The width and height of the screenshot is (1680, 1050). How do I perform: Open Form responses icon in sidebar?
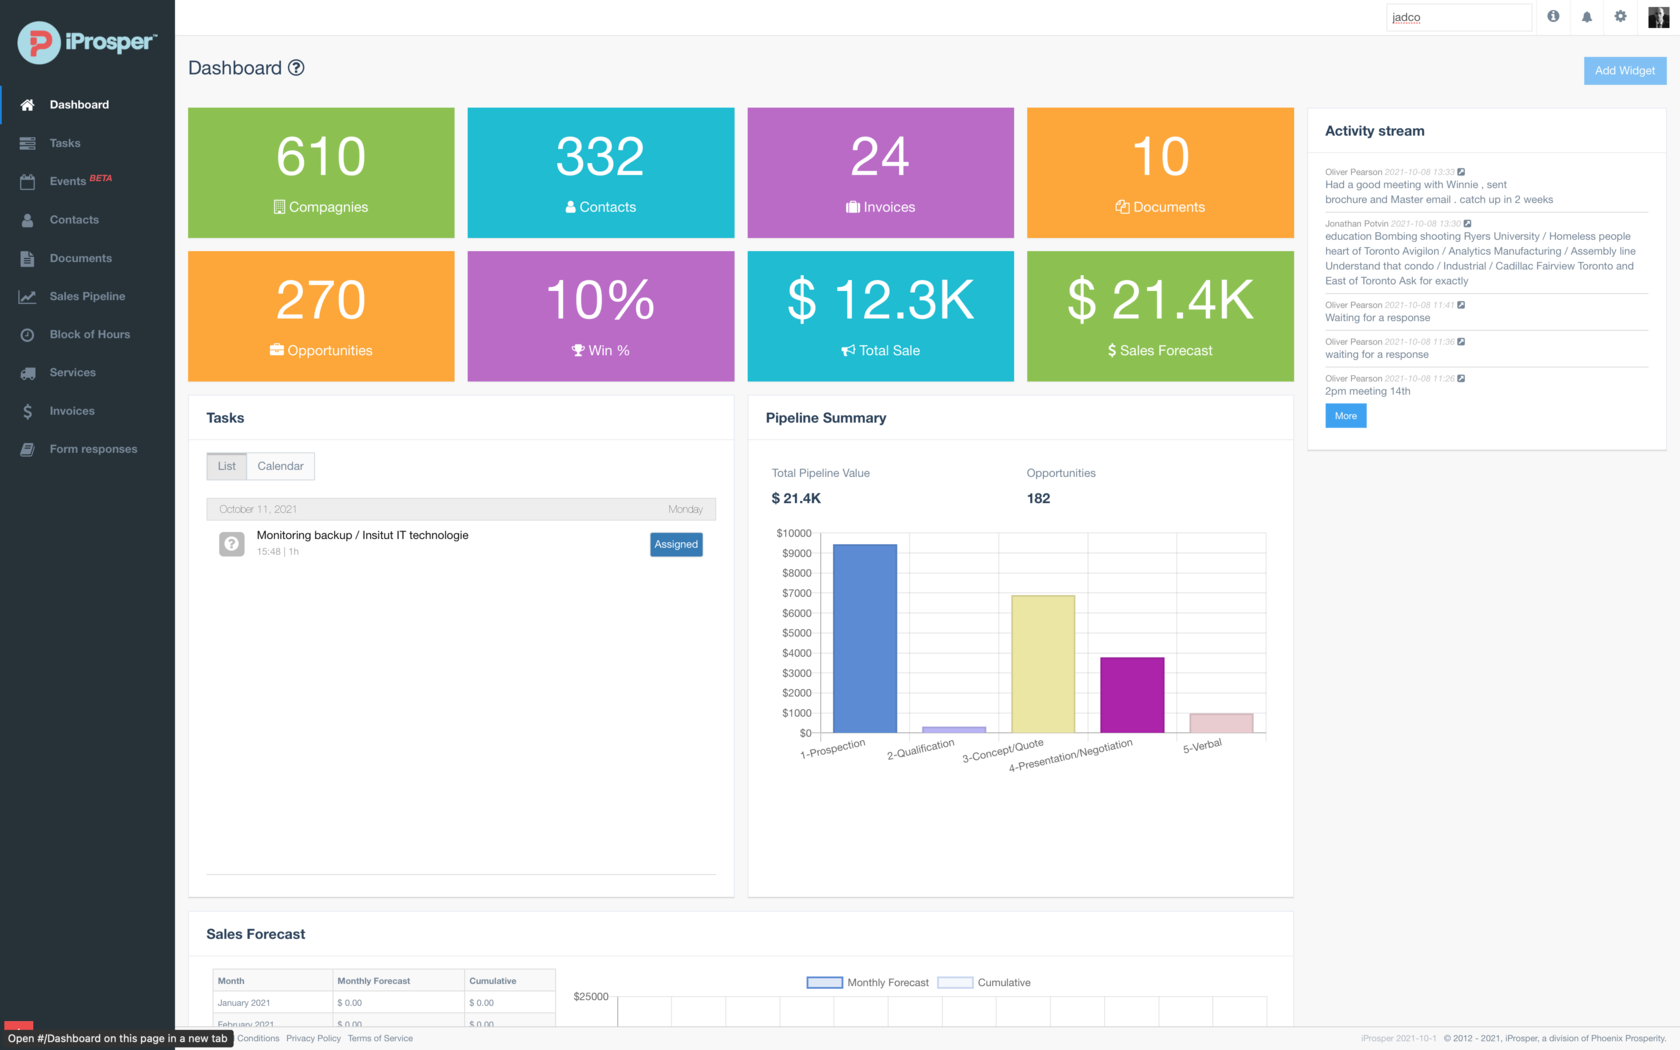27,449
